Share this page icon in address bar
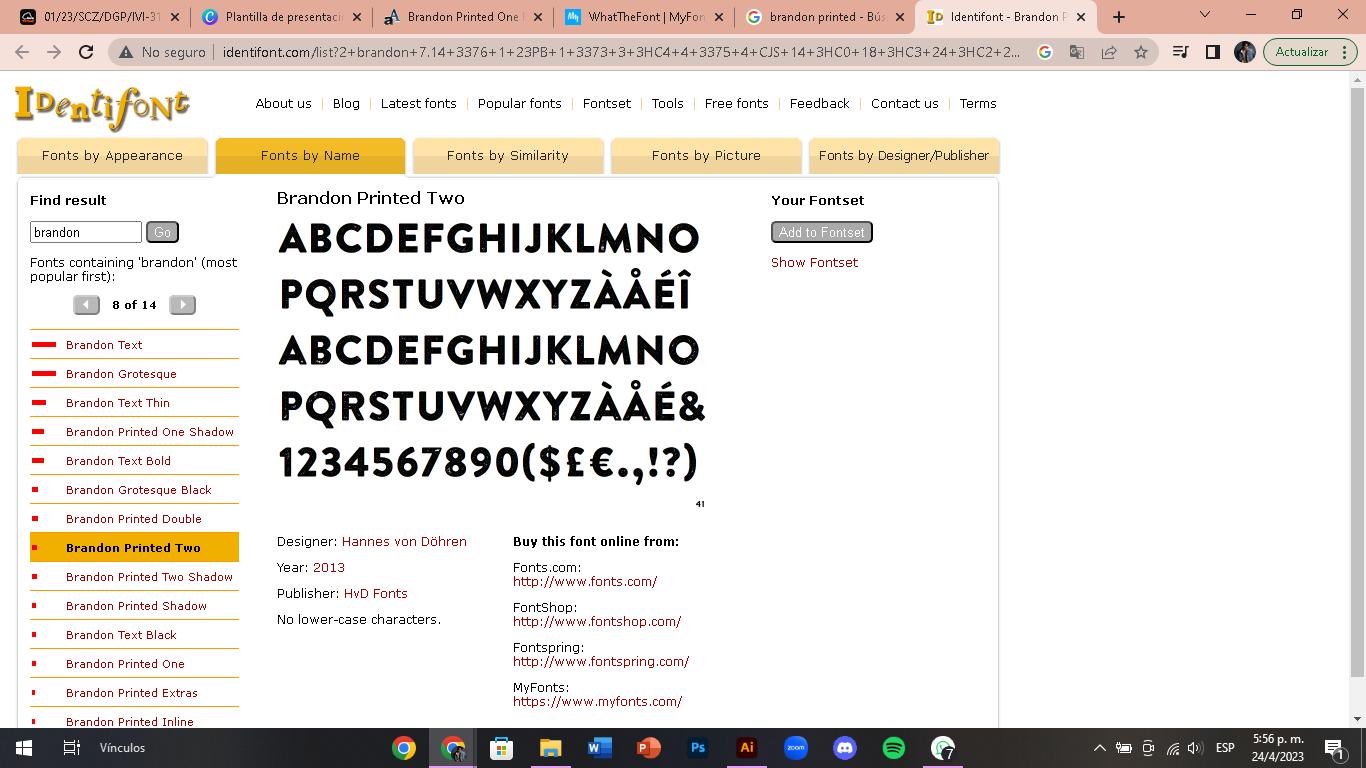The height and width of the screenshot is (768, 1366). (x=1109, y=52)
